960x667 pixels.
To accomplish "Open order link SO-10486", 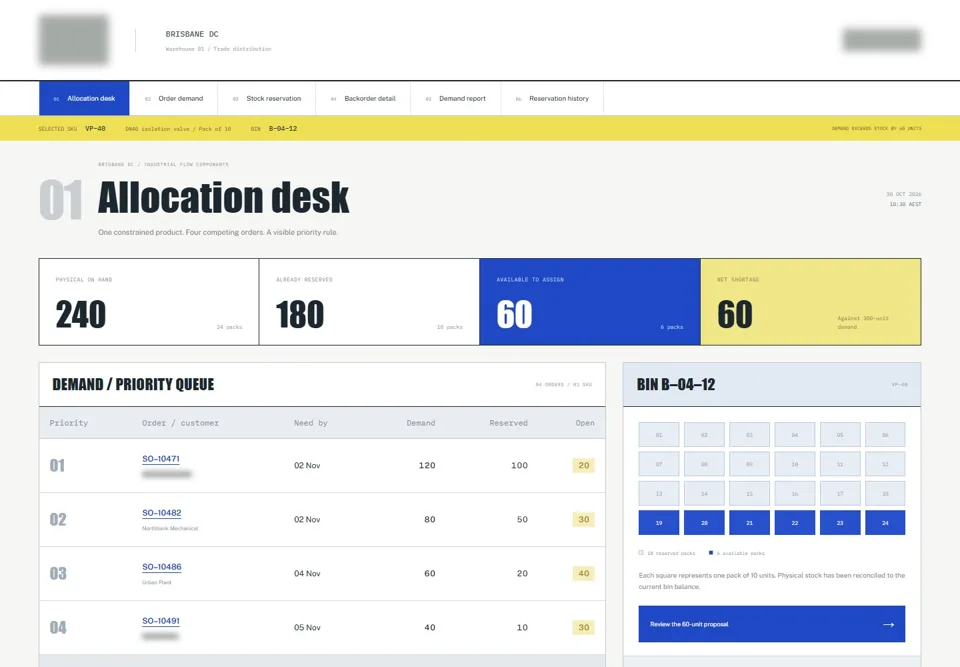I will pyautogui.click(x=162, y=567).
